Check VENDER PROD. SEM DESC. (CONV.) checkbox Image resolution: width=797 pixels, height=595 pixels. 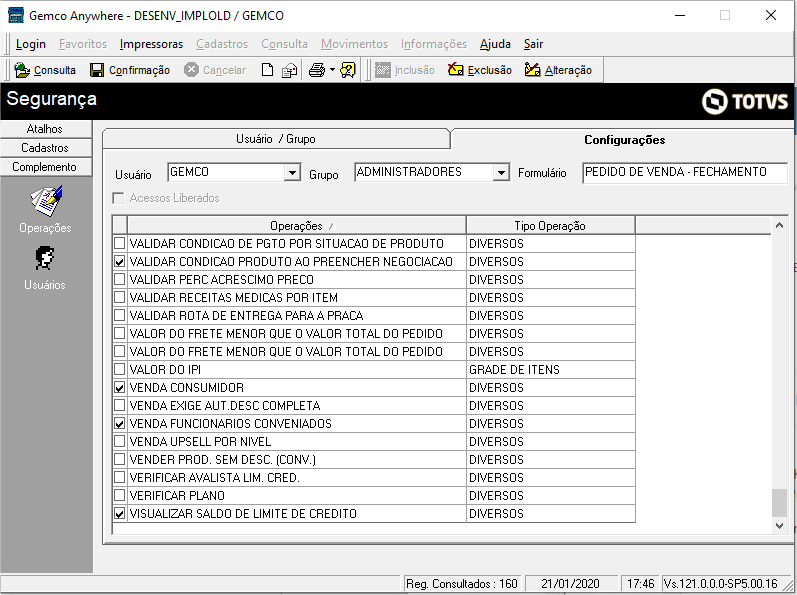[x=119, y=459]
